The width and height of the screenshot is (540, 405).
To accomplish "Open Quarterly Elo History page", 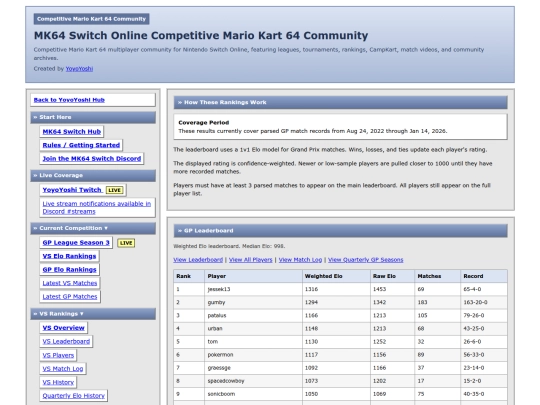I will (x=74, y=396).
